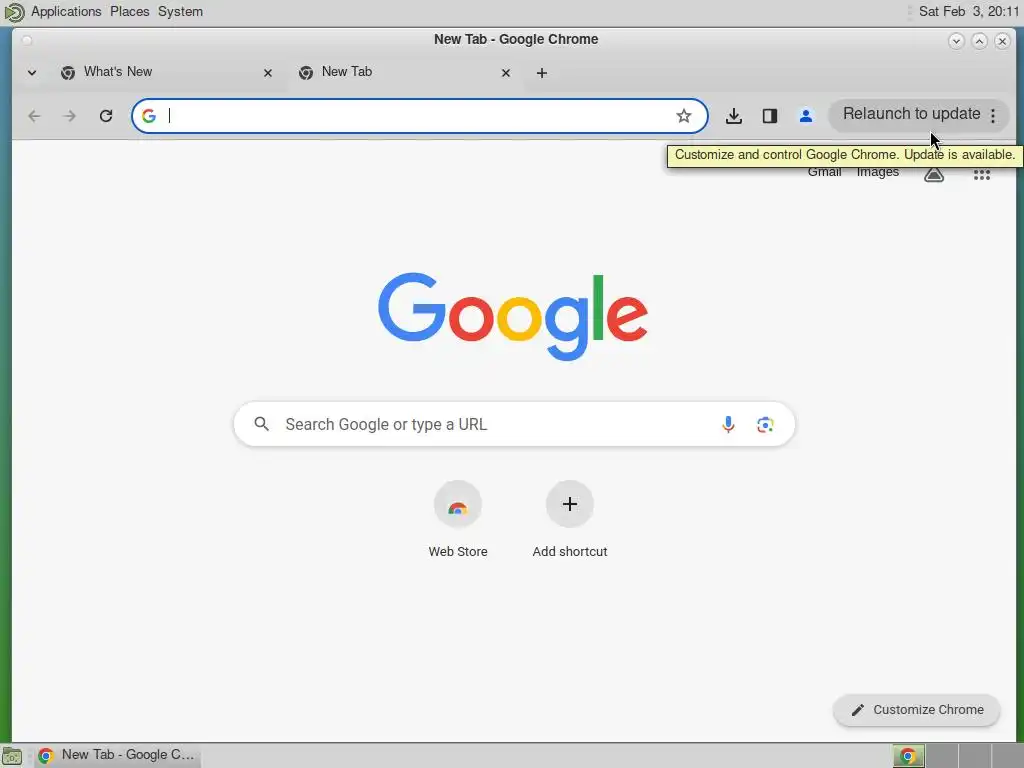Open a new tab with the plus button

coord(541,73)
